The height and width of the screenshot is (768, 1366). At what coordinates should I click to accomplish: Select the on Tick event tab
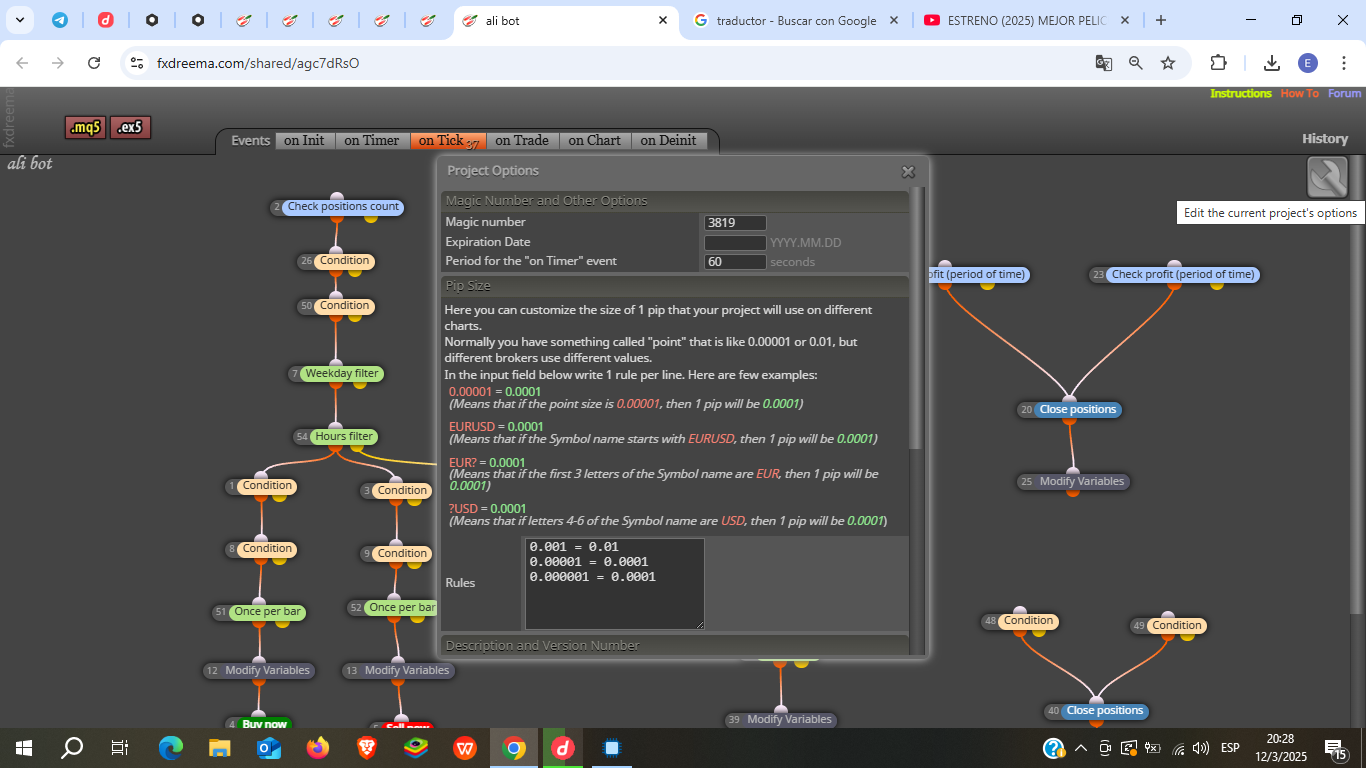pos(448,141)
